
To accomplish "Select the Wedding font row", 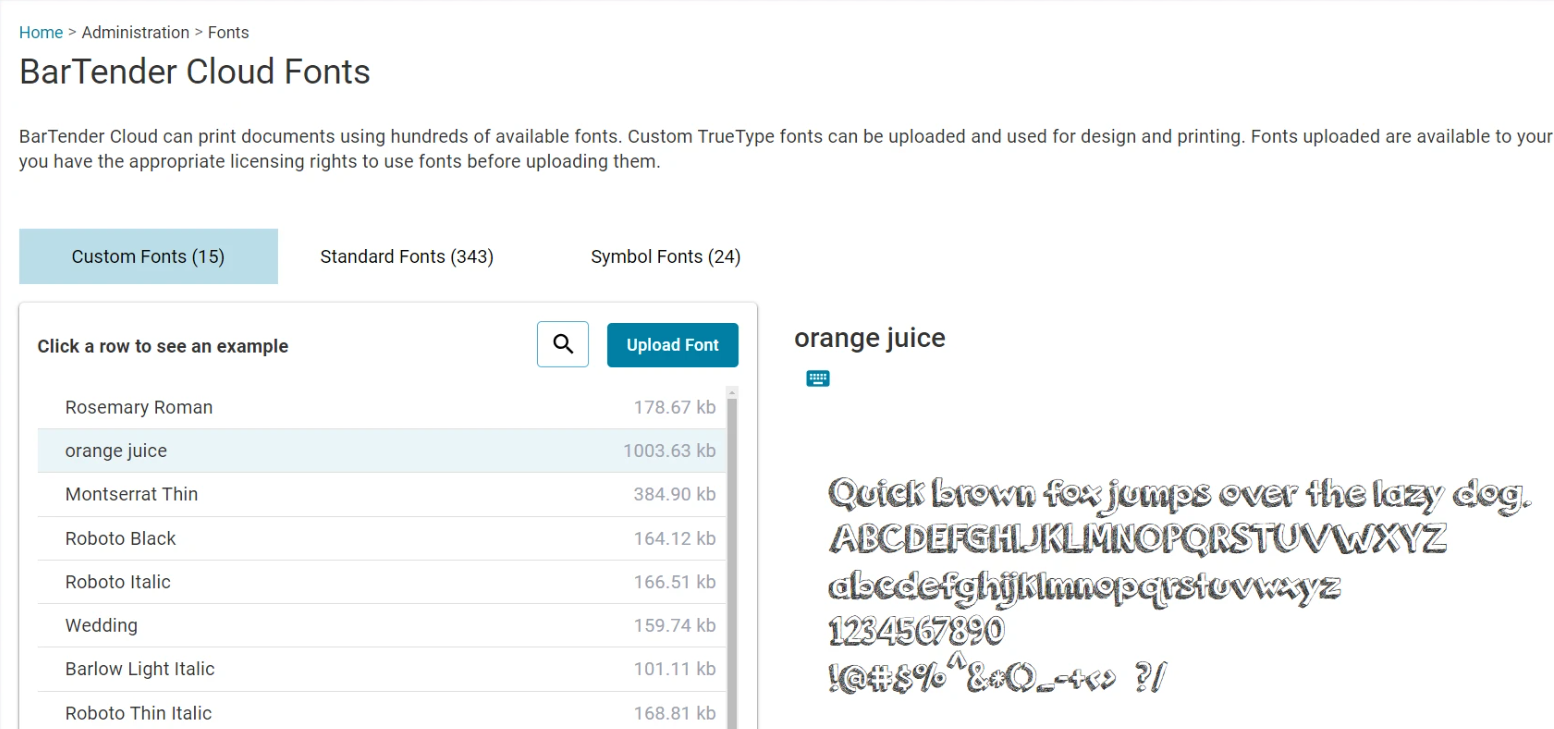I will tap(382, 625).
